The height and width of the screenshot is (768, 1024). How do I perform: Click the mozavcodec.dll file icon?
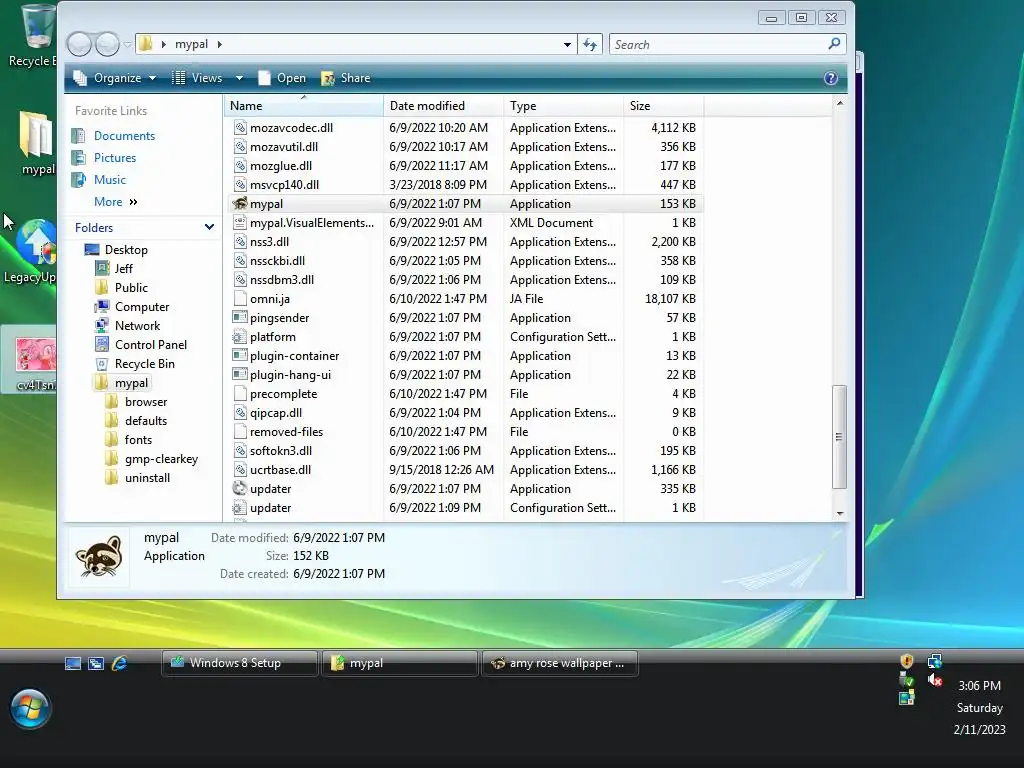[240, 128]
